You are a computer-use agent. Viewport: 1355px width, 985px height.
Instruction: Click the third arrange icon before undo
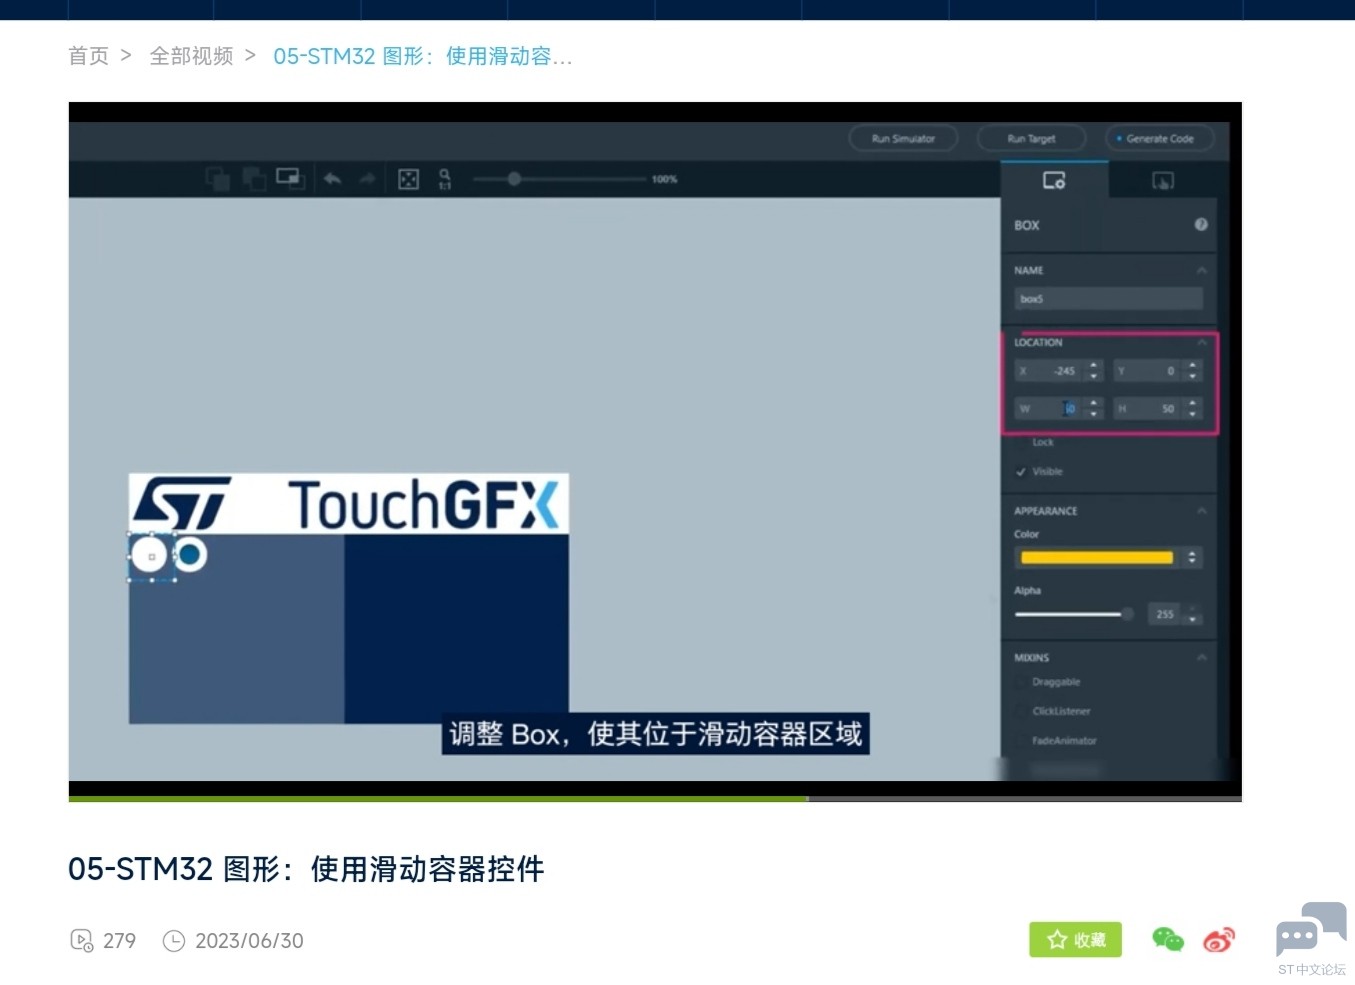290,178
